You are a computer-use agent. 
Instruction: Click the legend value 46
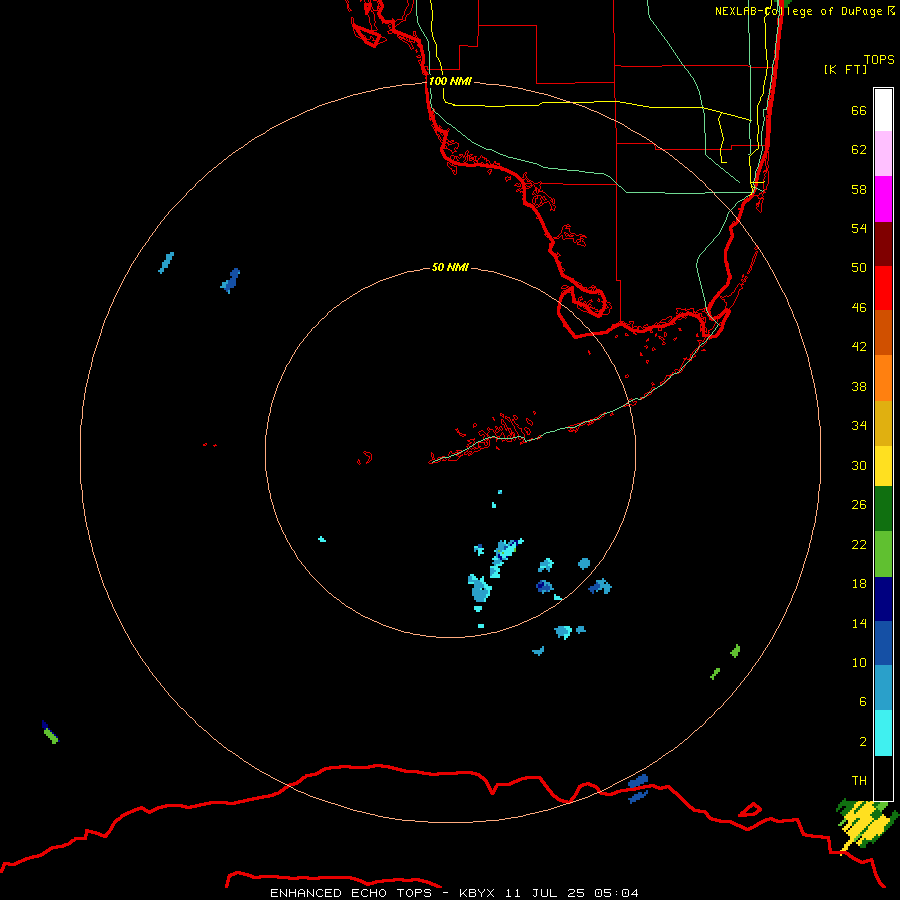859,308
